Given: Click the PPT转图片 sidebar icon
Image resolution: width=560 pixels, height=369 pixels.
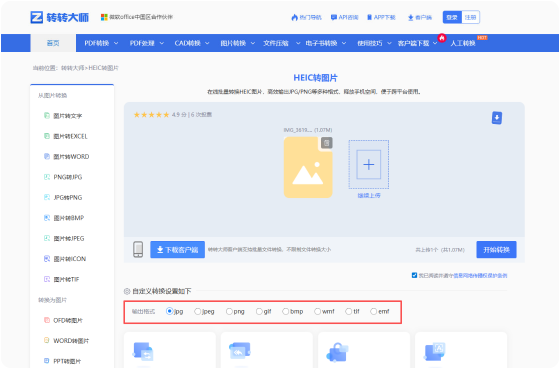Looking at the screenshot, I should [47, 361].
